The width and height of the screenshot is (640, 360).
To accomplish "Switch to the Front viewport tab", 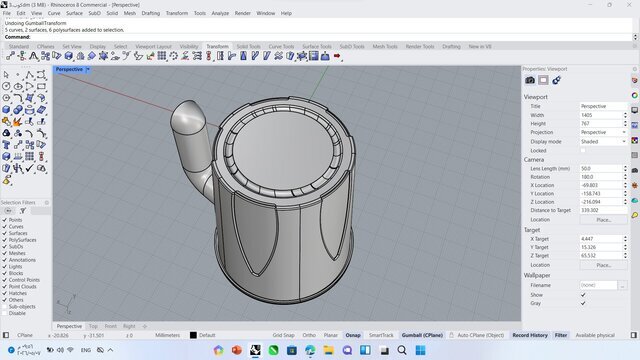I will [111, 326].
